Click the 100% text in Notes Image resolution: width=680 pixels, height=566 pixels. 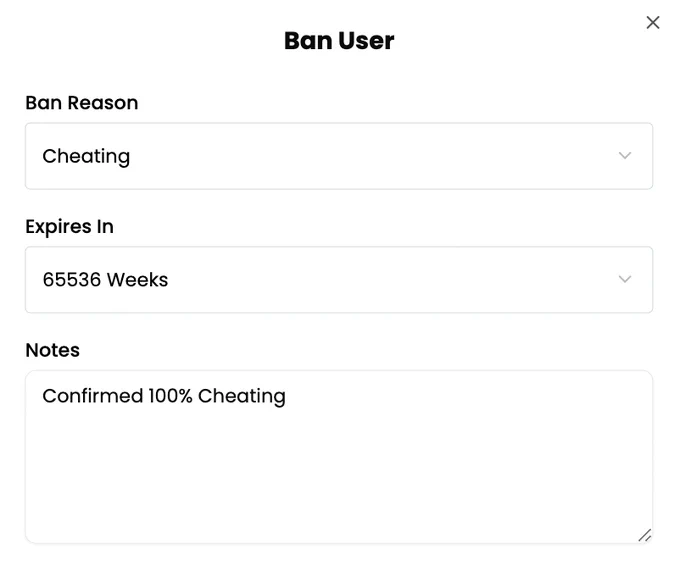pos(170,396)
